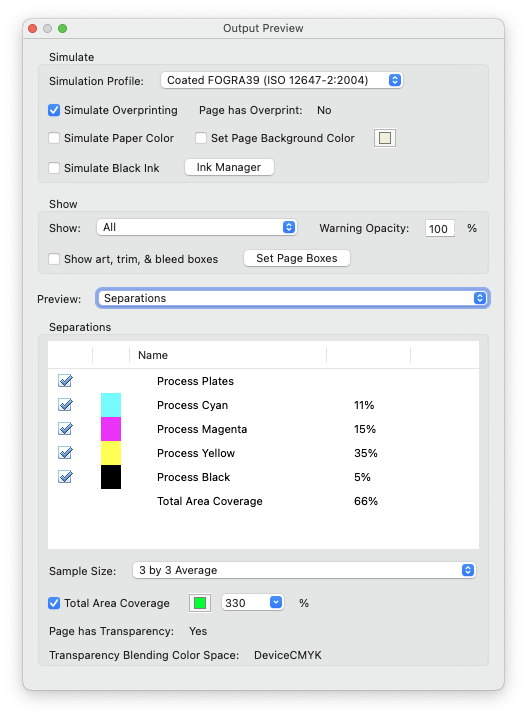Open the Sample Size dropdown
Image resolution: width=527 pixels, height=717 pixels.
click(x=304, y=570)
